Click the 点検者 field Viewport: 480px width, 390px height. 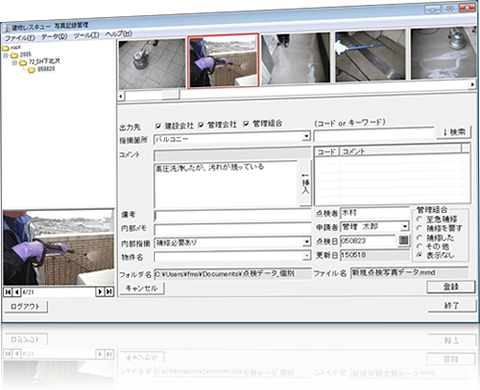(375, 213)
